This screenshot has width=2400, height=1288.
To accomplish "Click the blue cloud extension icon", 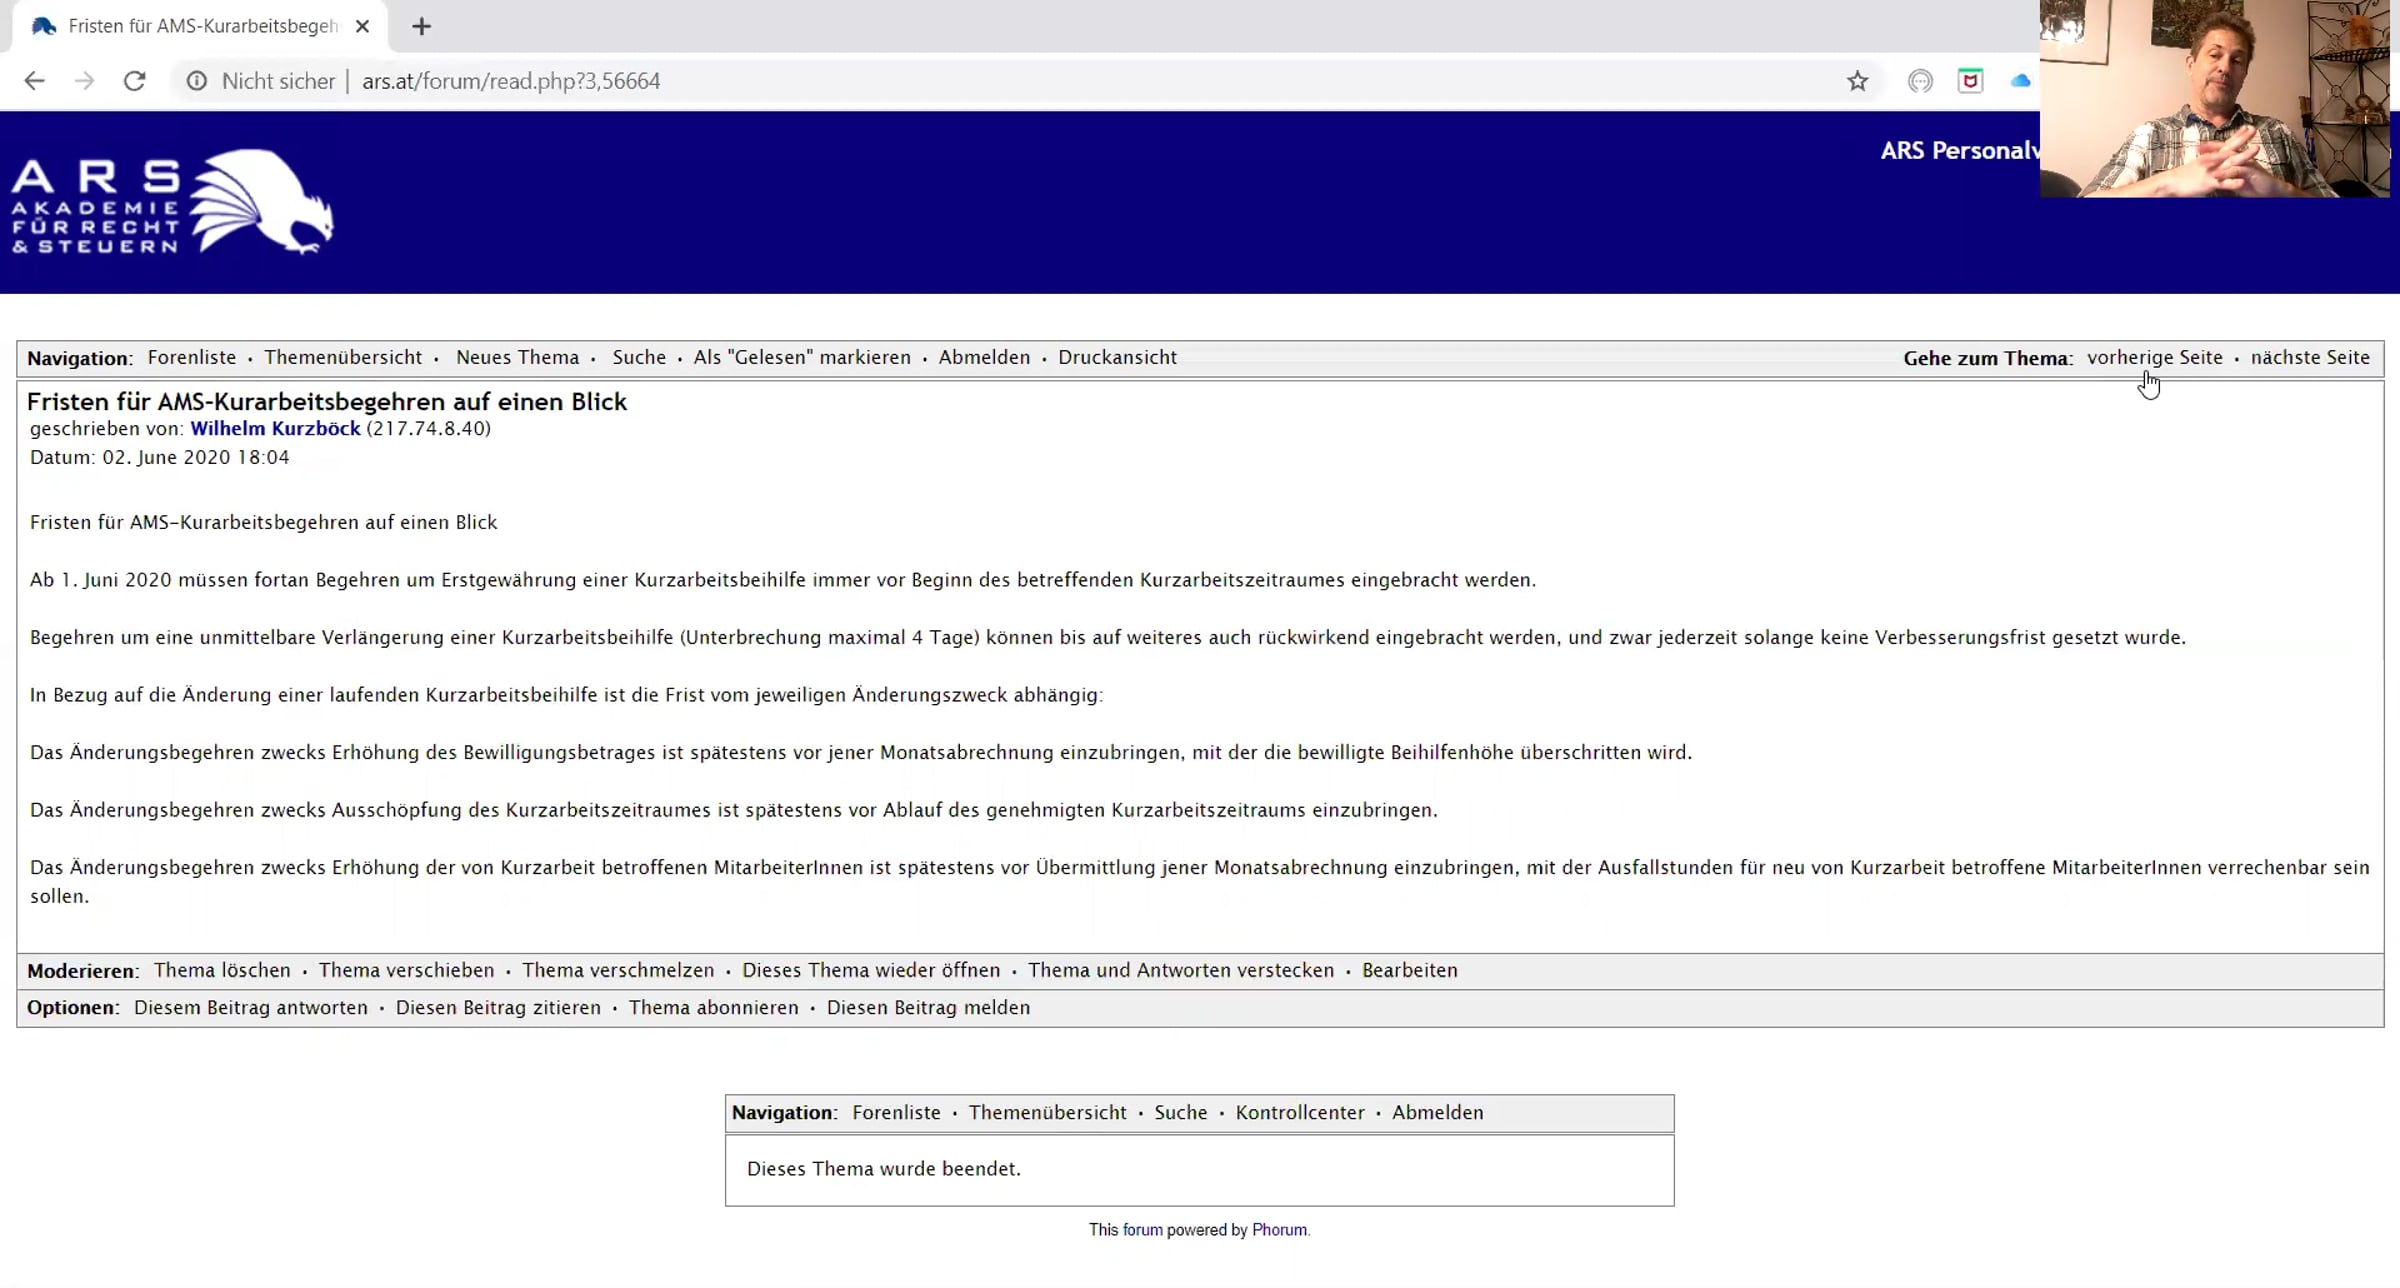I will click(2020, 81).
